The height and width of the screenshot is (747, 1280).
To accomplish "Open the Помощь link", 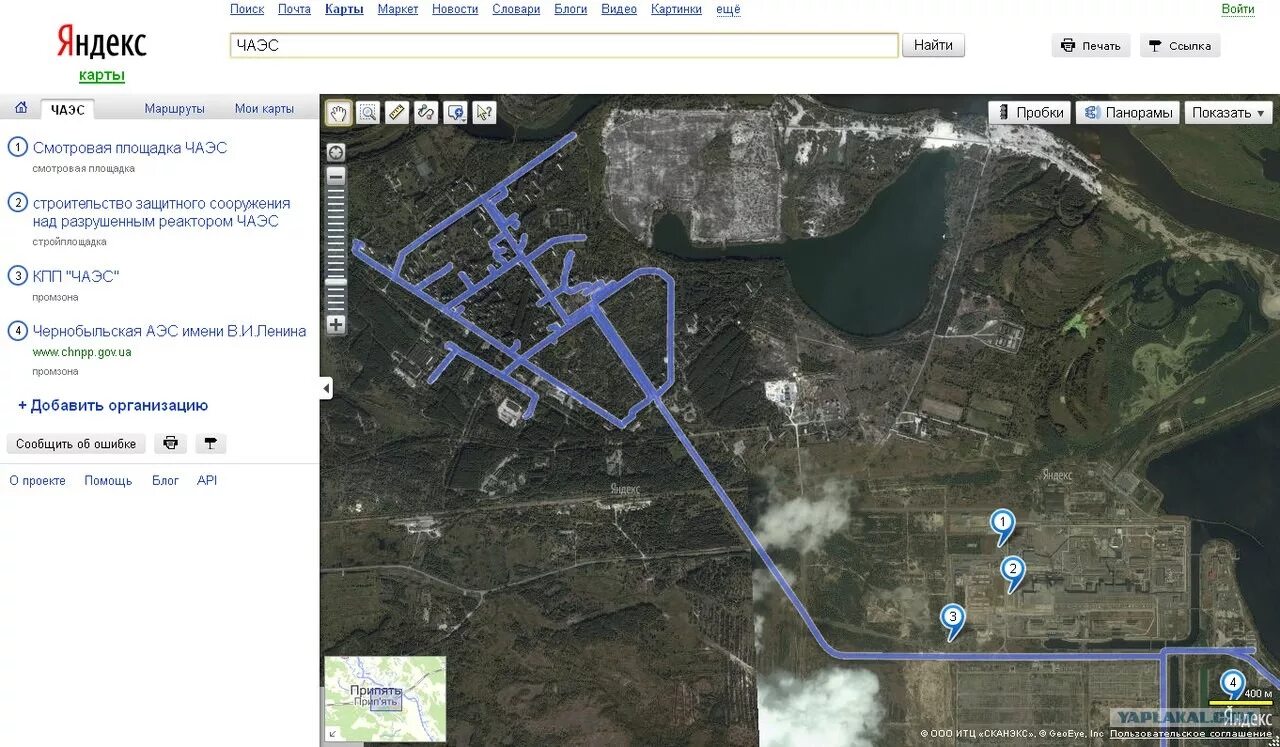I will [108, 481].
